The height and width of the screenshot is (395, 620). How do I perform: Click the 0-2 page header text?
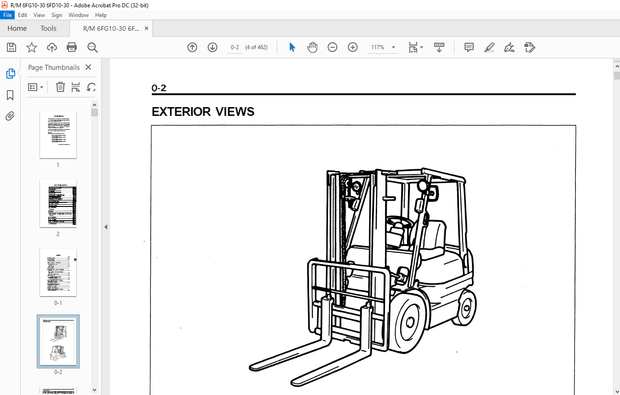pyautogui.click(x=159, y=88)
